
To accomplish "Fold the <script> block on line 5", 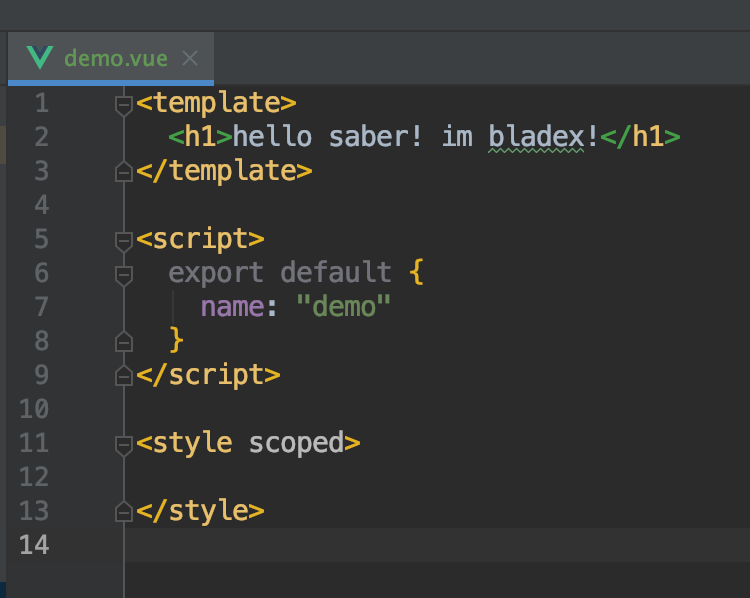I will (x=124, y=241).
